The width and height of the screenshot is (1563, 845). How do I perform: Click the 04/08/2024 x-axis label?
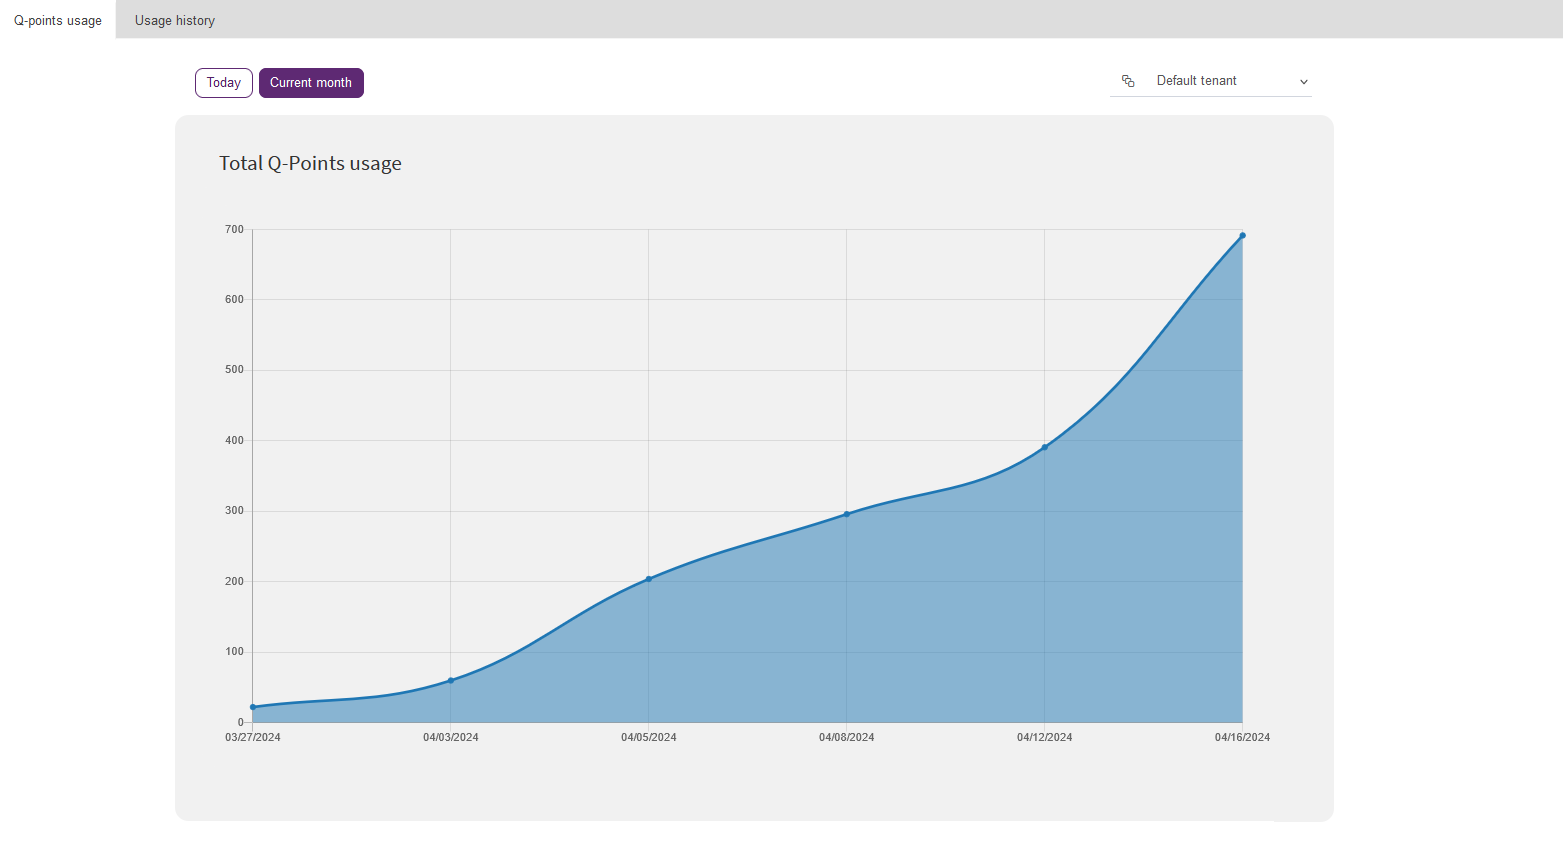point(846,737)
